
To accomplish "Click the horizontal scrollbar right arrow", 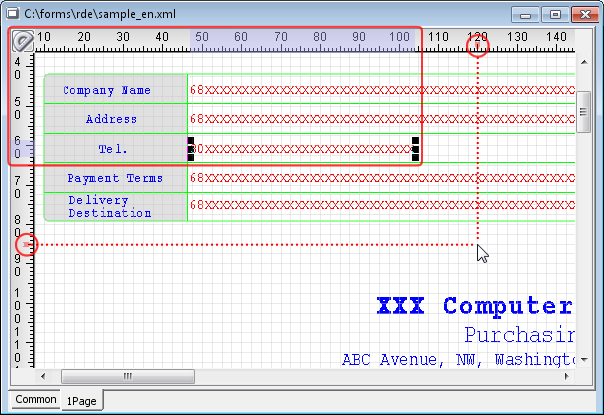I will coord(566,376).
